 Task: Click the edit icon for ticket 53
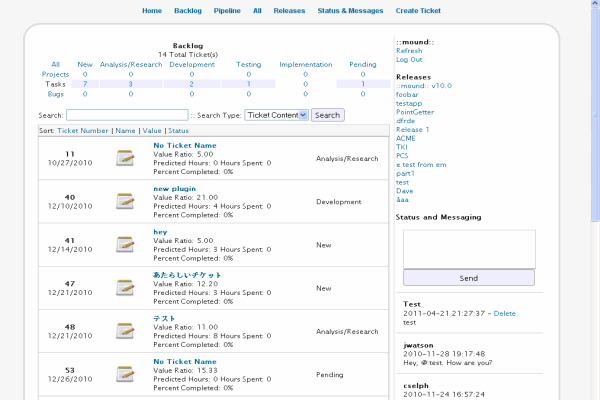(125, 374)
